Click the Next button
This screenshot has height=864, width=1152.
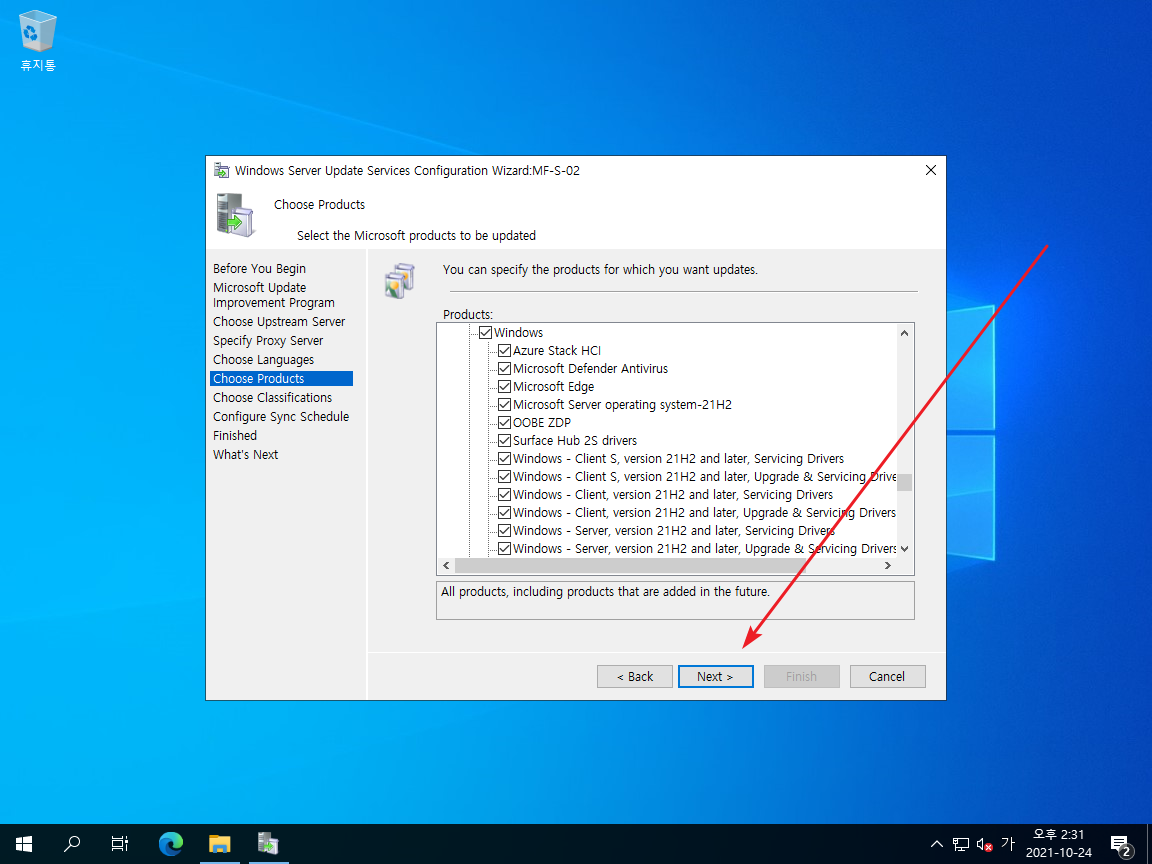point(716,677)
